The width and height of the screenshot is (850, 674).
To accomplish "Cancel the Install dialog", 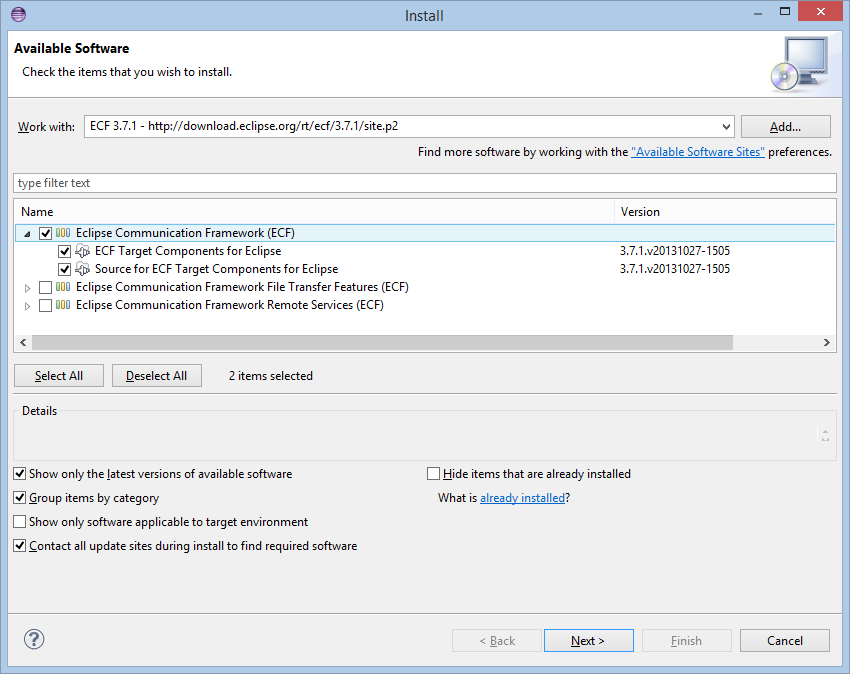I will tap(784, 640).
